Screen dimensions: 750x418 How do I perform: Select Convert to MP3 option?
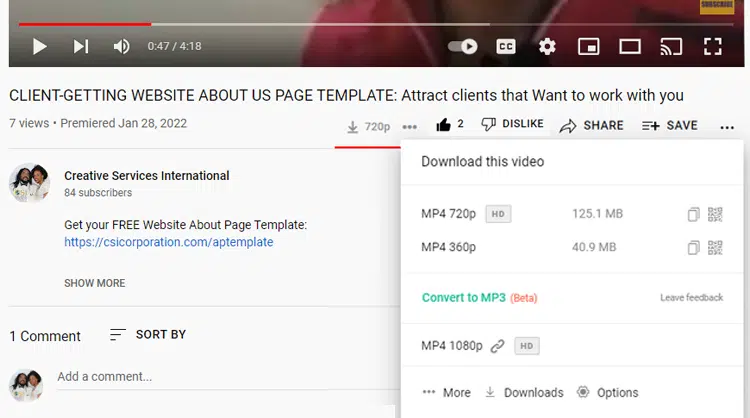point(463,298)
